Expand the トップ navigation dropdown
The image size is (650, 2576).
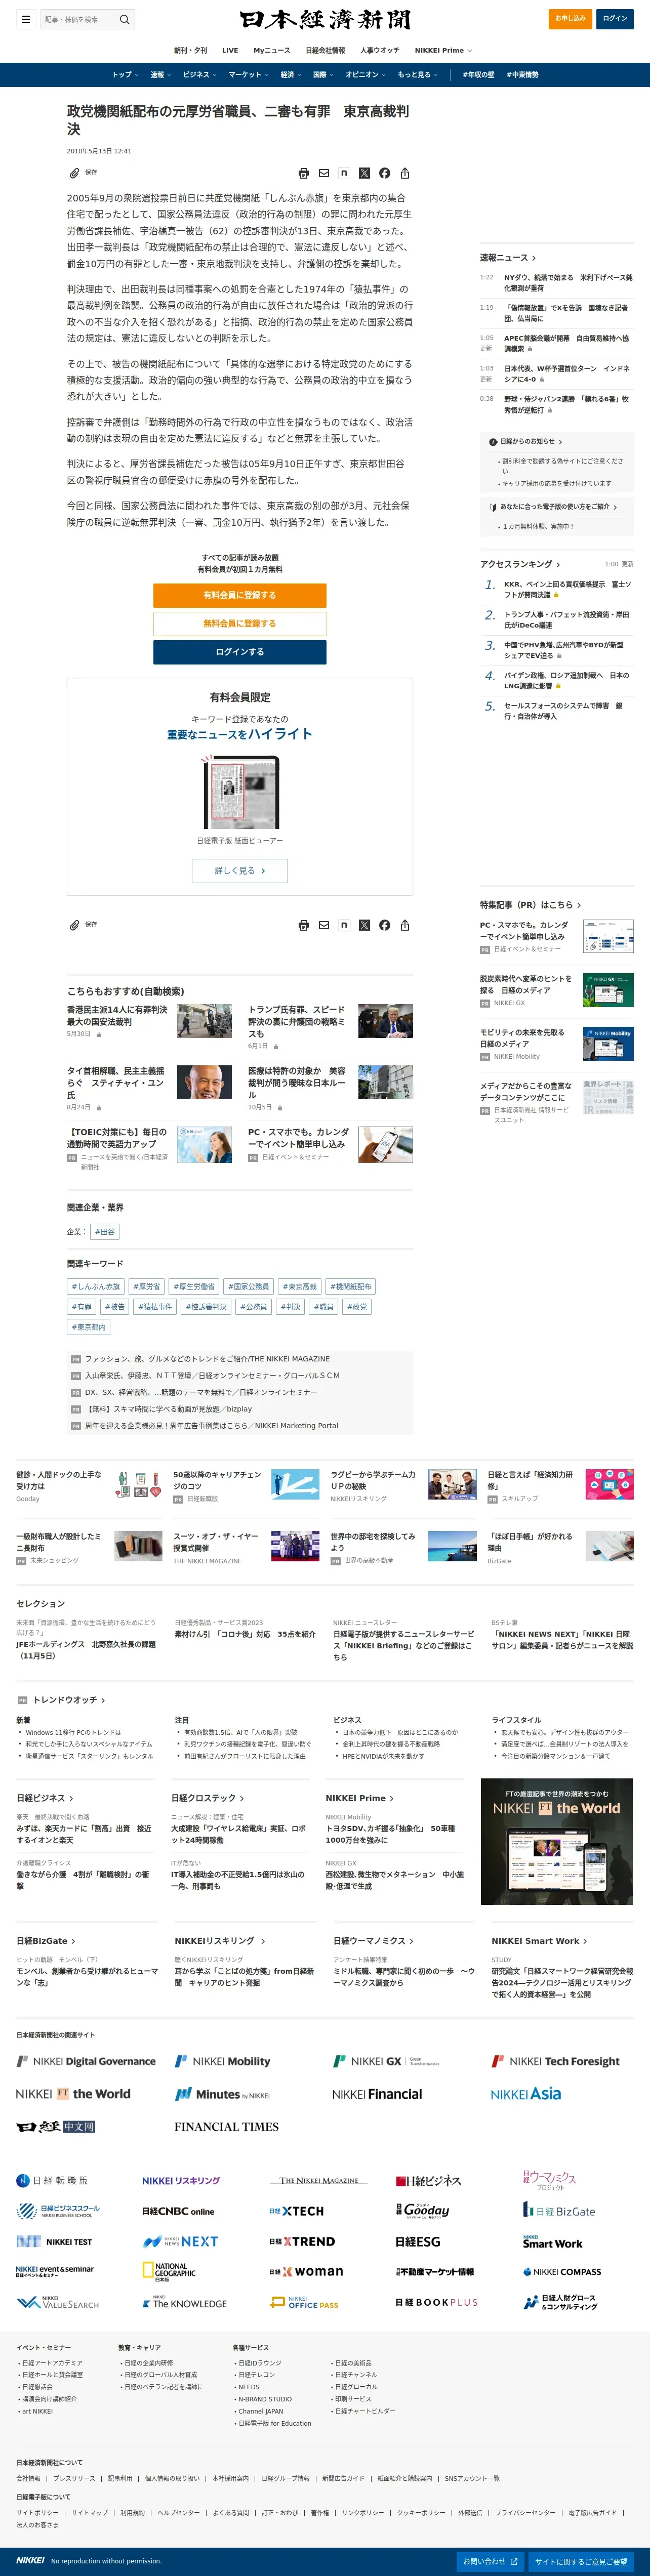pos(124,75)
